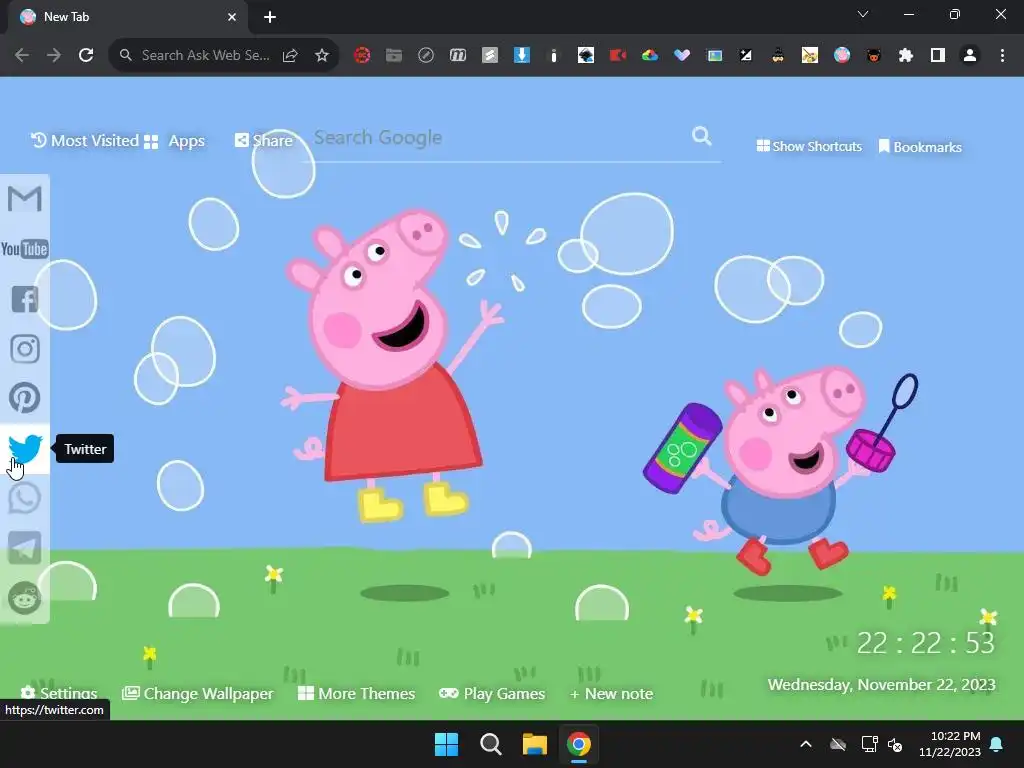Click the magnifier icon in Search Google bar

click(x=701, y=136)
